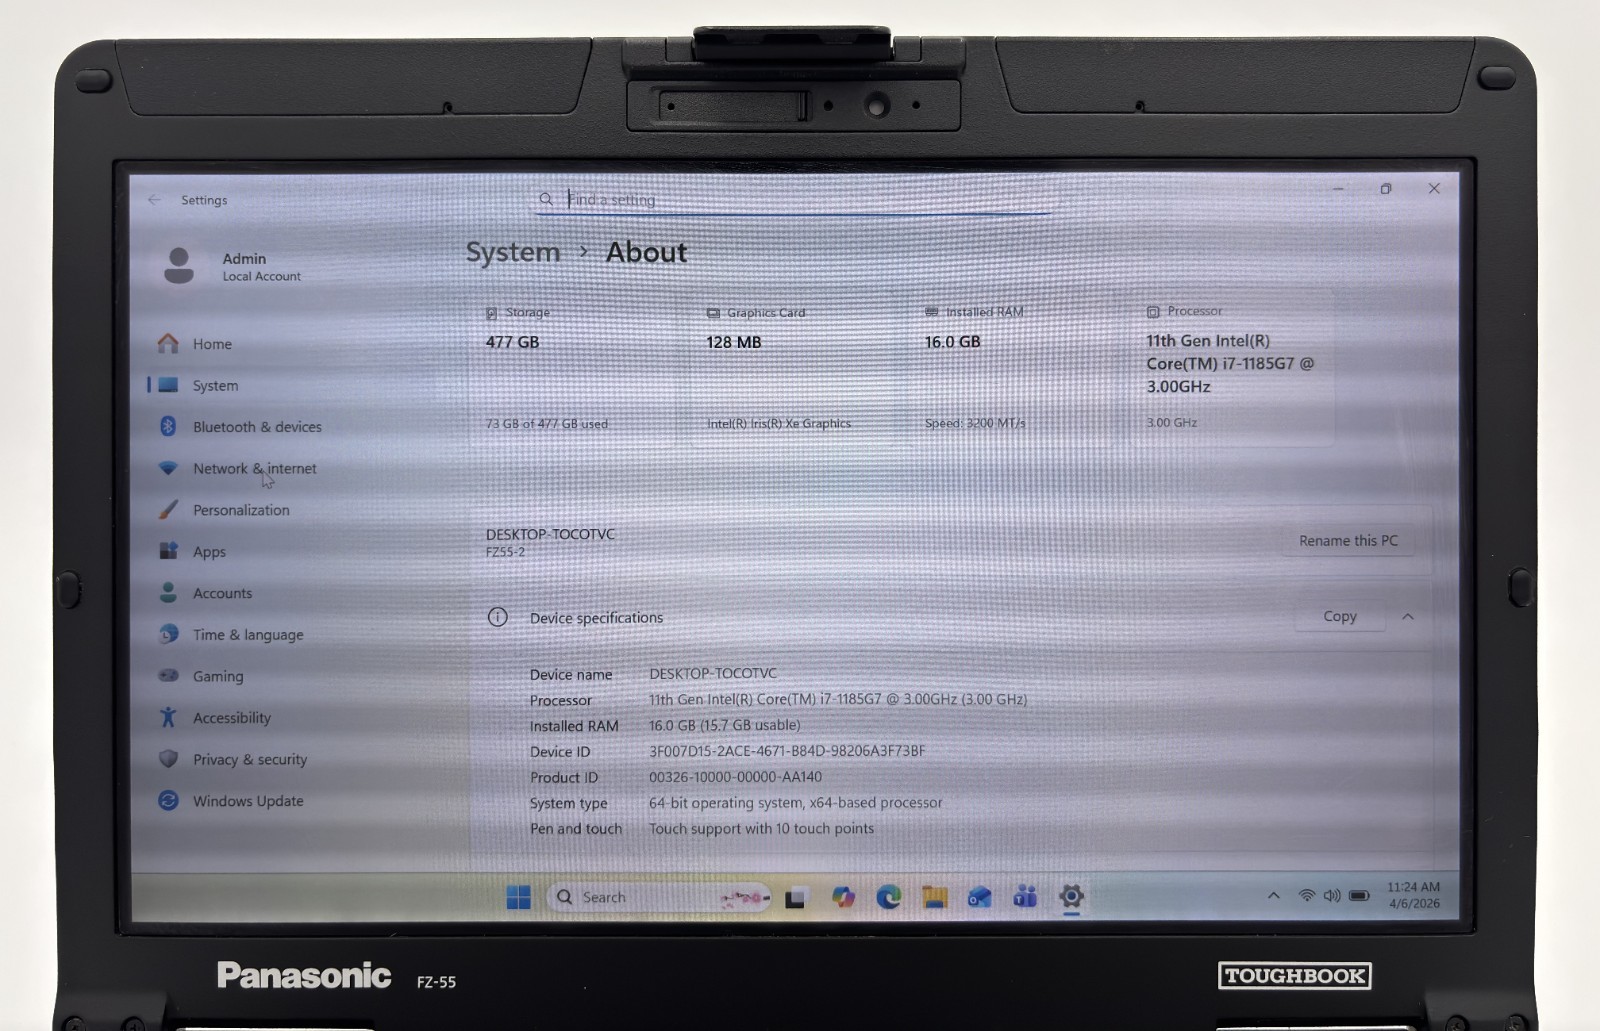This screenshot has width=1600, height=1031.
Task: Click the Wi-Fi tray icon
Action: pyautogui.click(x=1306, y=896)
